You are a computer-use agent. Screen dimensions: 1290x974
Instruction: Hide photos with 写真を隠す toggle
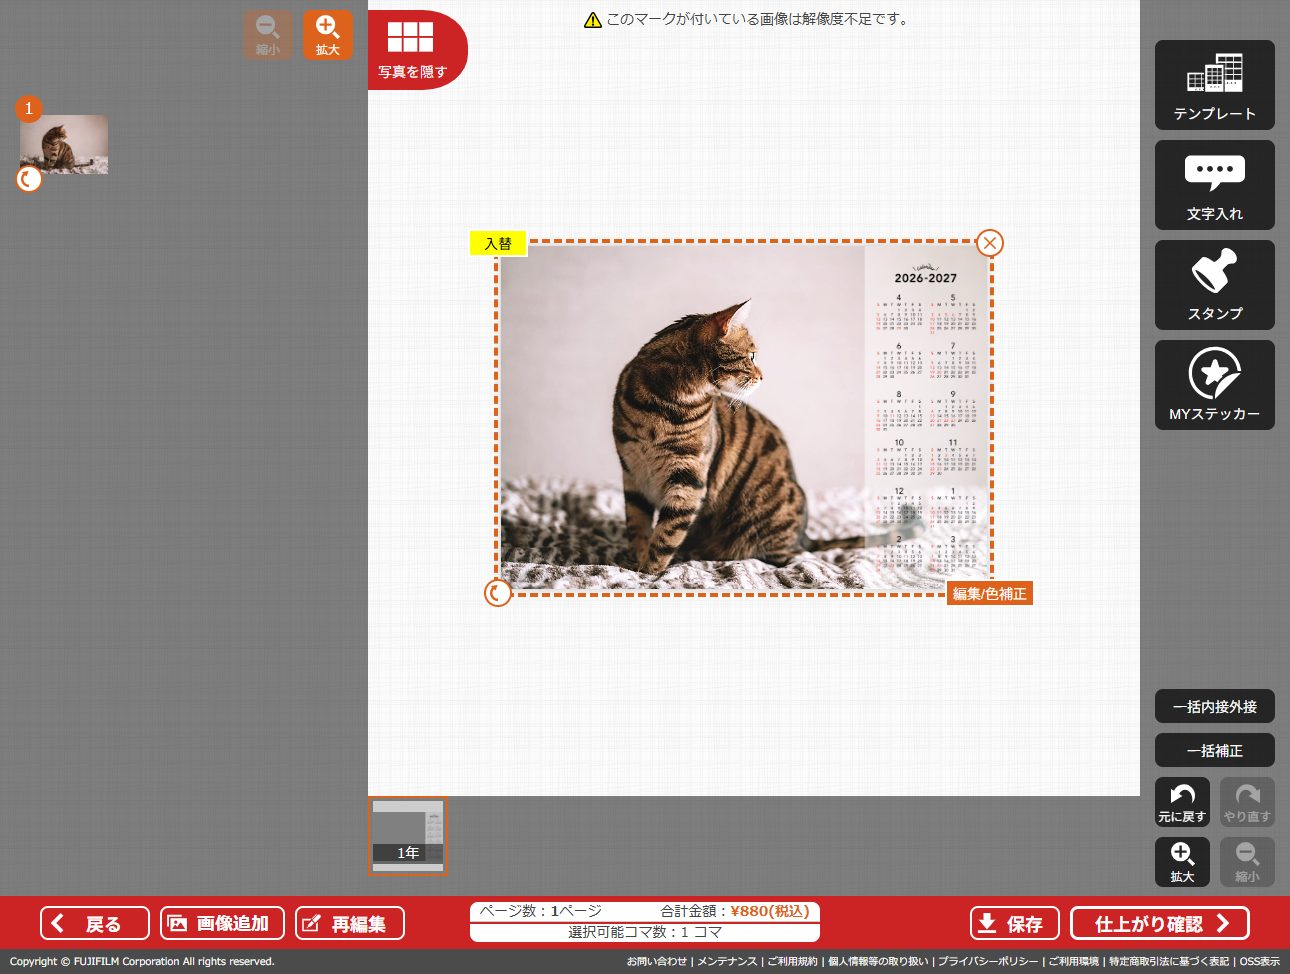click(413, 50)
